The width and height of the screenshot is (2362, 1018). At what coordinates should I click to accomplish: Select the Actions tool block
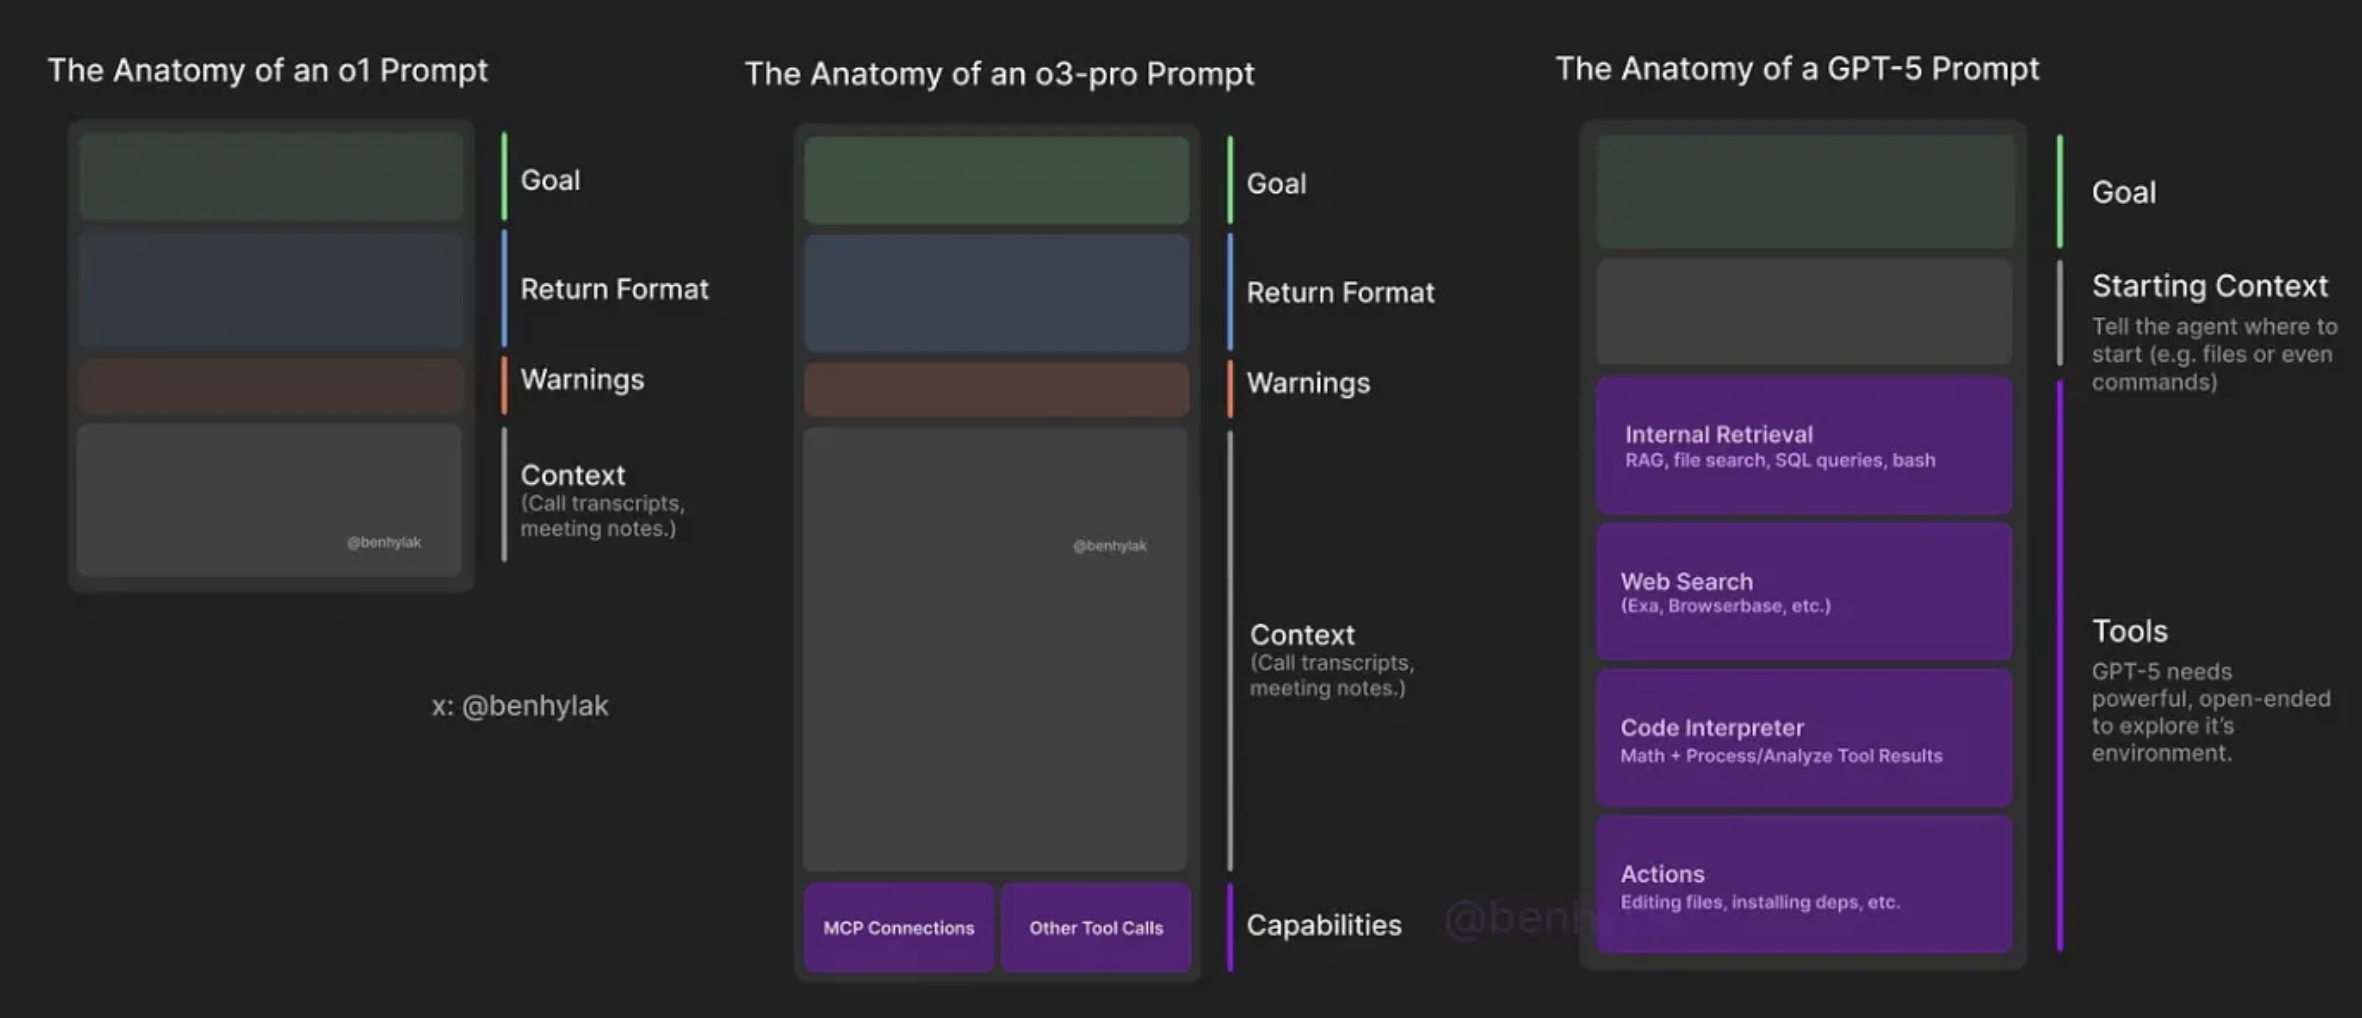pos(1803,885)
